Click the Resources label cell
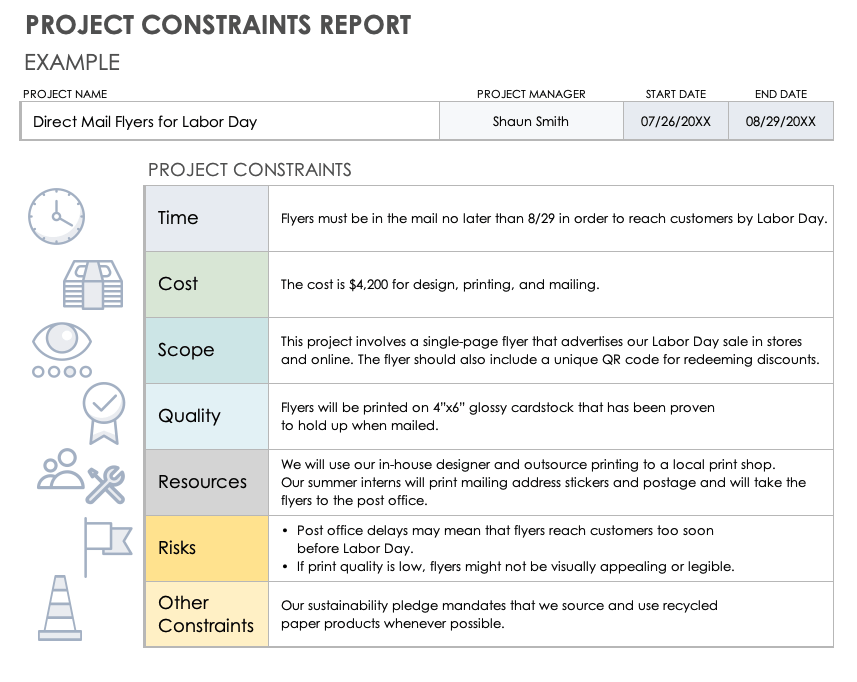 207,482
